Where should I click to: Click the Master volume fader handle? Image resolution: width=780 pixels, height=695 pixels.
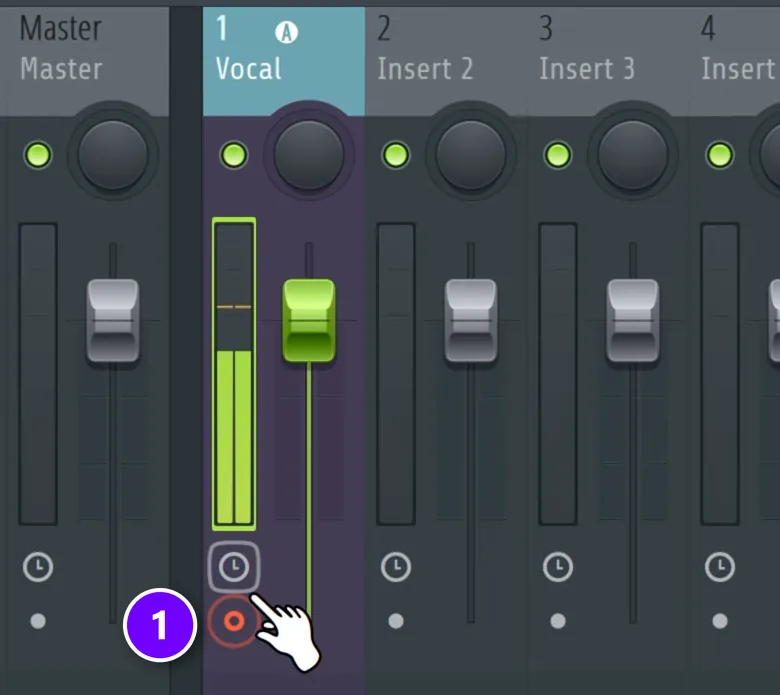(x=113, y=320)
